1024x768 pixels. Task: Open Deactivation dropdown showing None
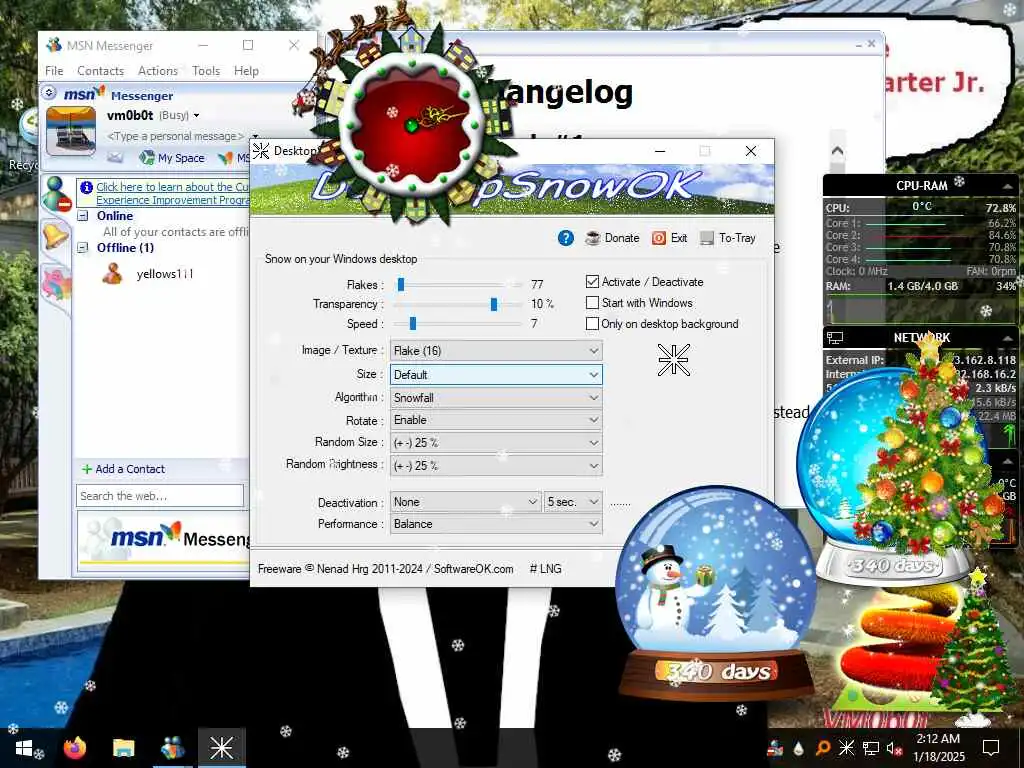(466, 502)
